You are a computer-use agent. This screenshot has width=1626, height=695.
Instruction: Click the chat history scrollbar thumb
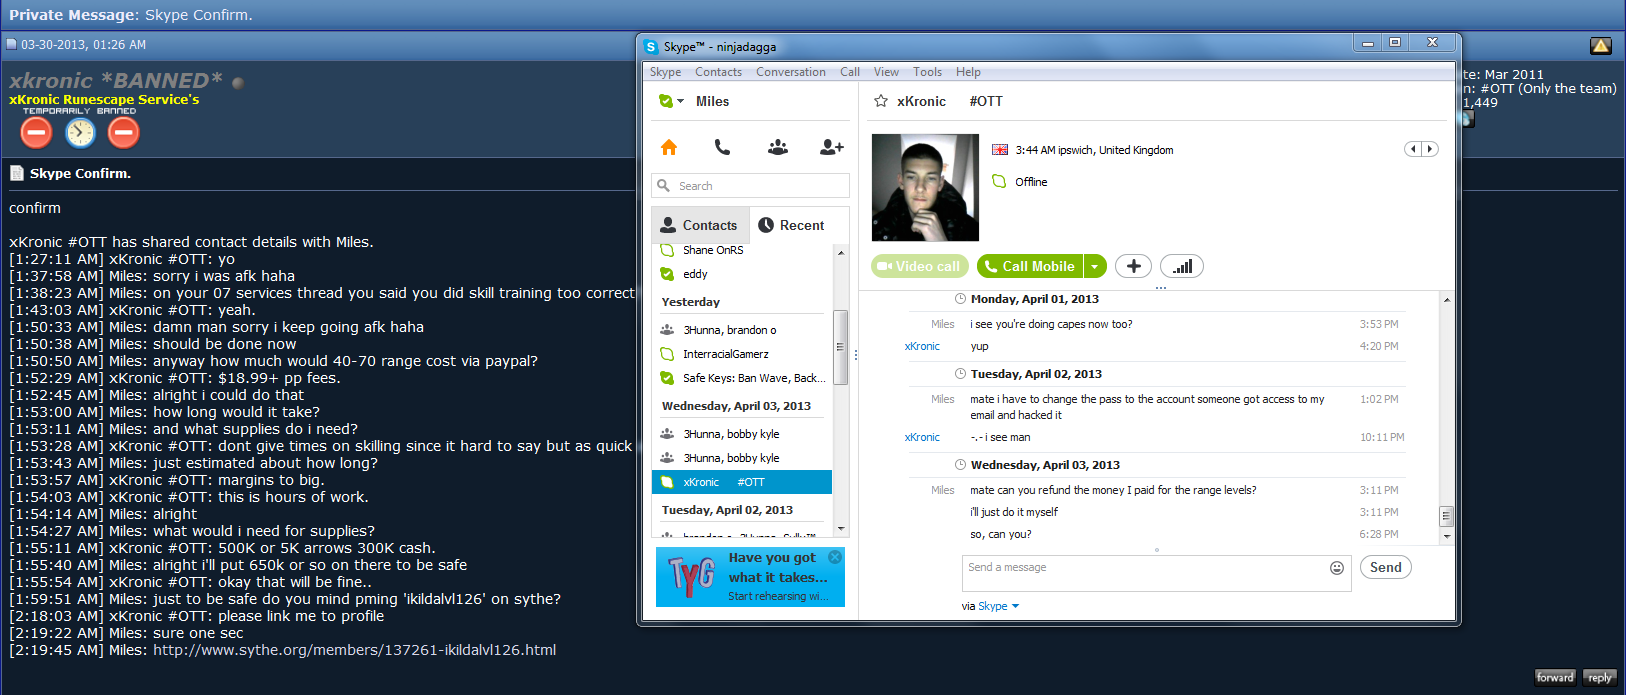click(x=1446, y=516)
